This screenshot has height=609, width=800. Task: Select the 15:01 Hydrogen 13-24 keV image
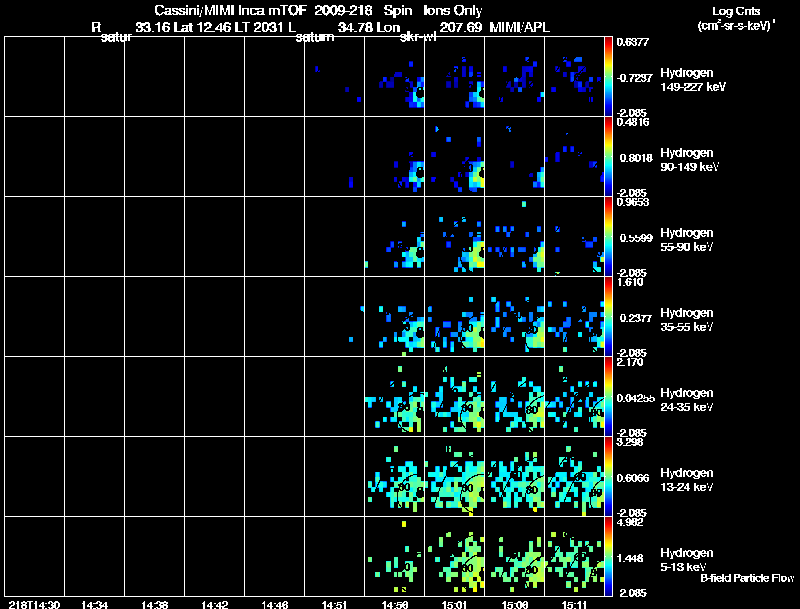455,476
